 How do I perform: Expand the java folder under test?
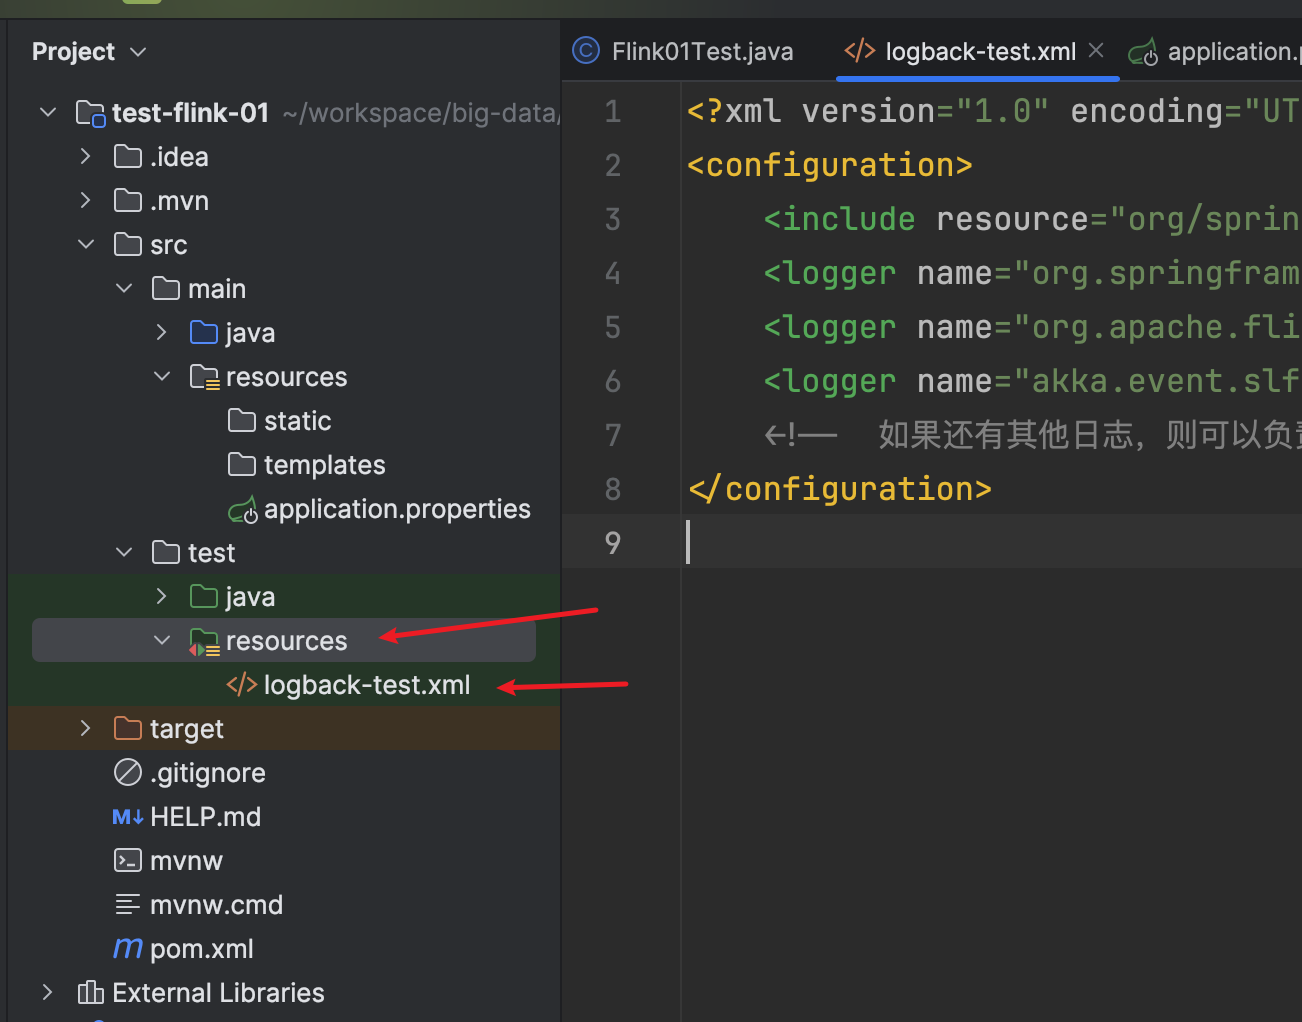pyautogui.click(x=162, y=596)
